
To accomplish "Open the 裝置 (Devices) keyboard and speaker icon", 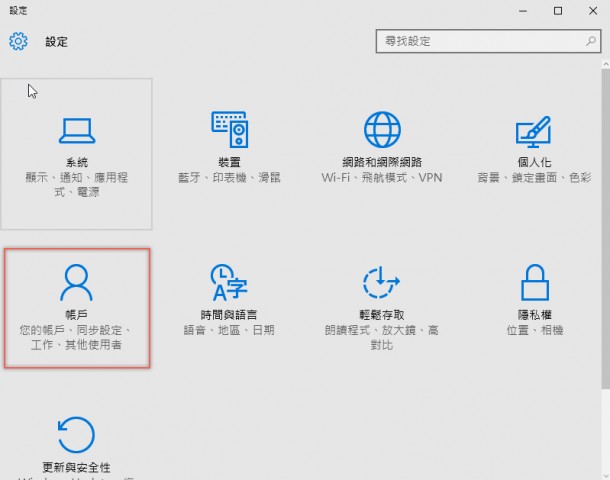I will pyautogui.click(x=230, y=130).
